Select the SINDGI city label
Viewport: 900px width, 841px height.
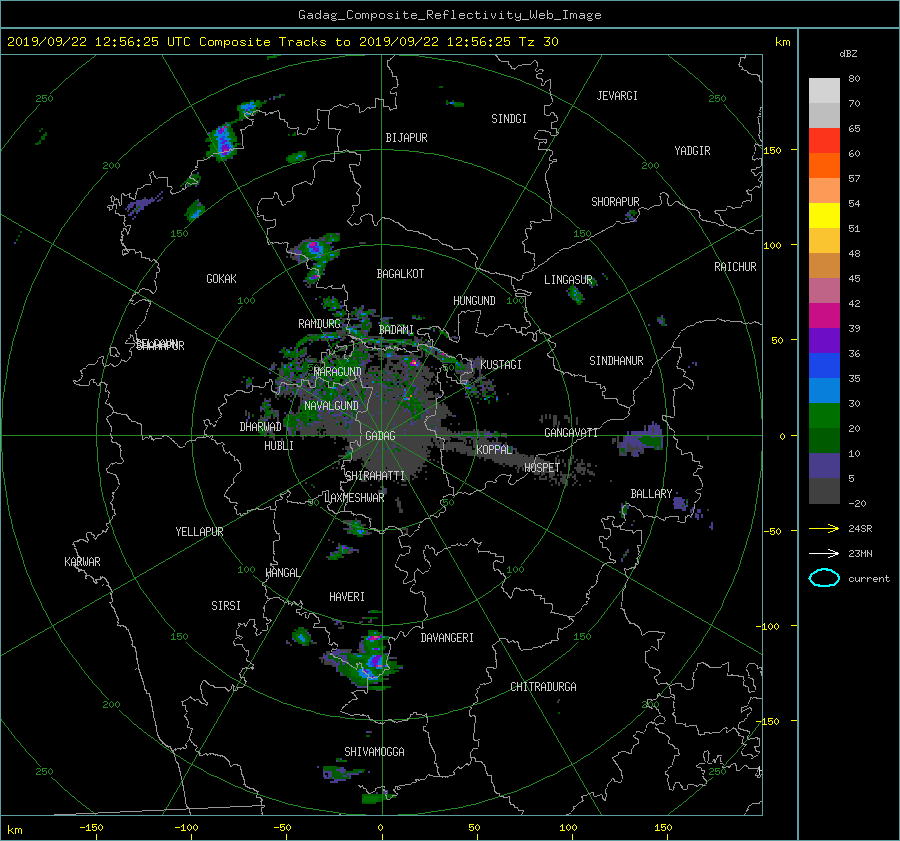(509, 119)
